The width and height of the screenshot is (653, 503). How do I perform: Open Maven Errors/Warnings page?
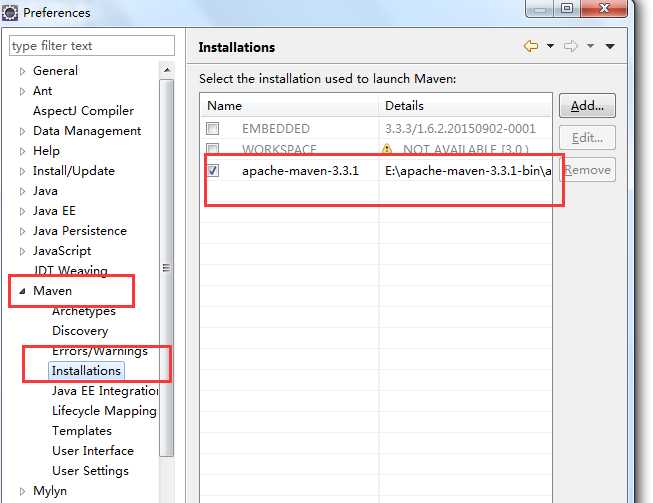pyautogui.click(x=100, y=351)
